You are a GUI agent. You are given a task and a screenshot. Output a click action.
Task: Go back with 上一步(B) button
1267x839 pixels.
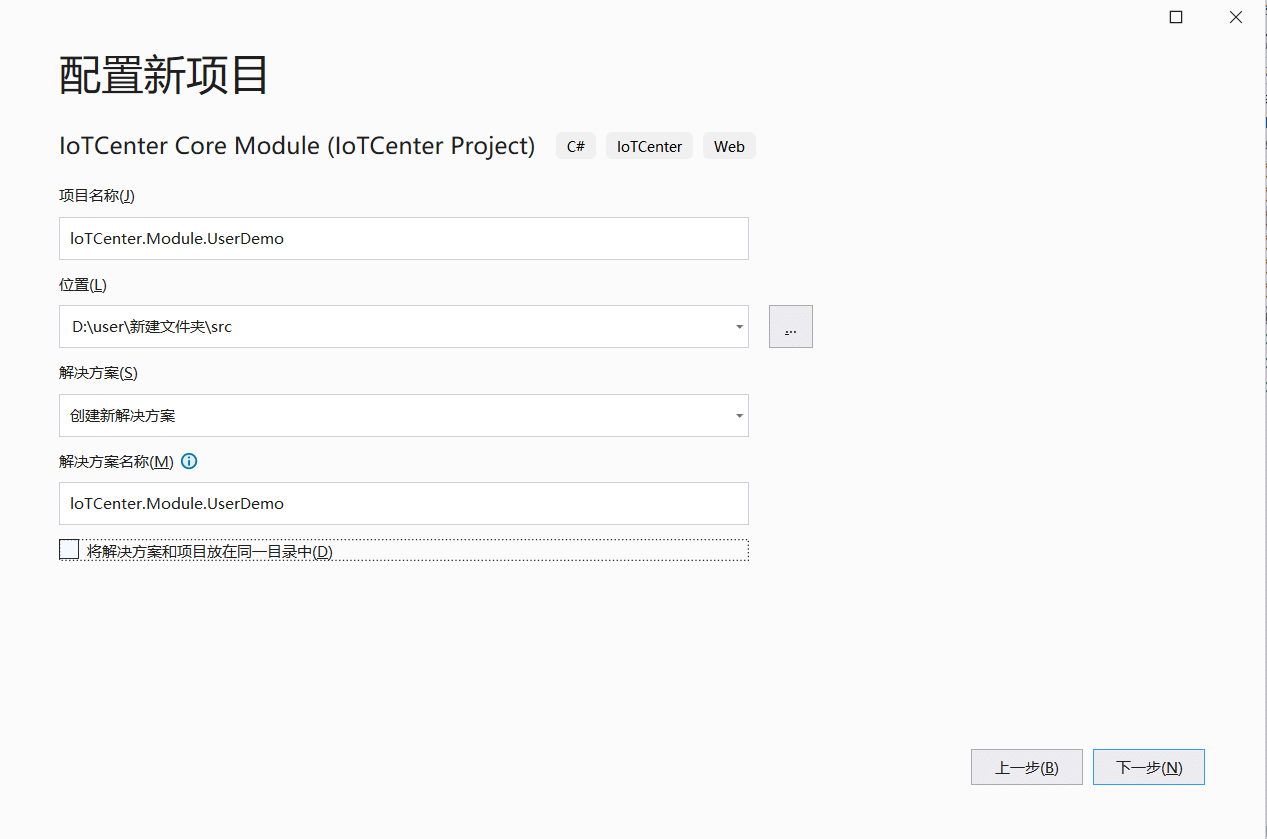(x=1026, y=767)
